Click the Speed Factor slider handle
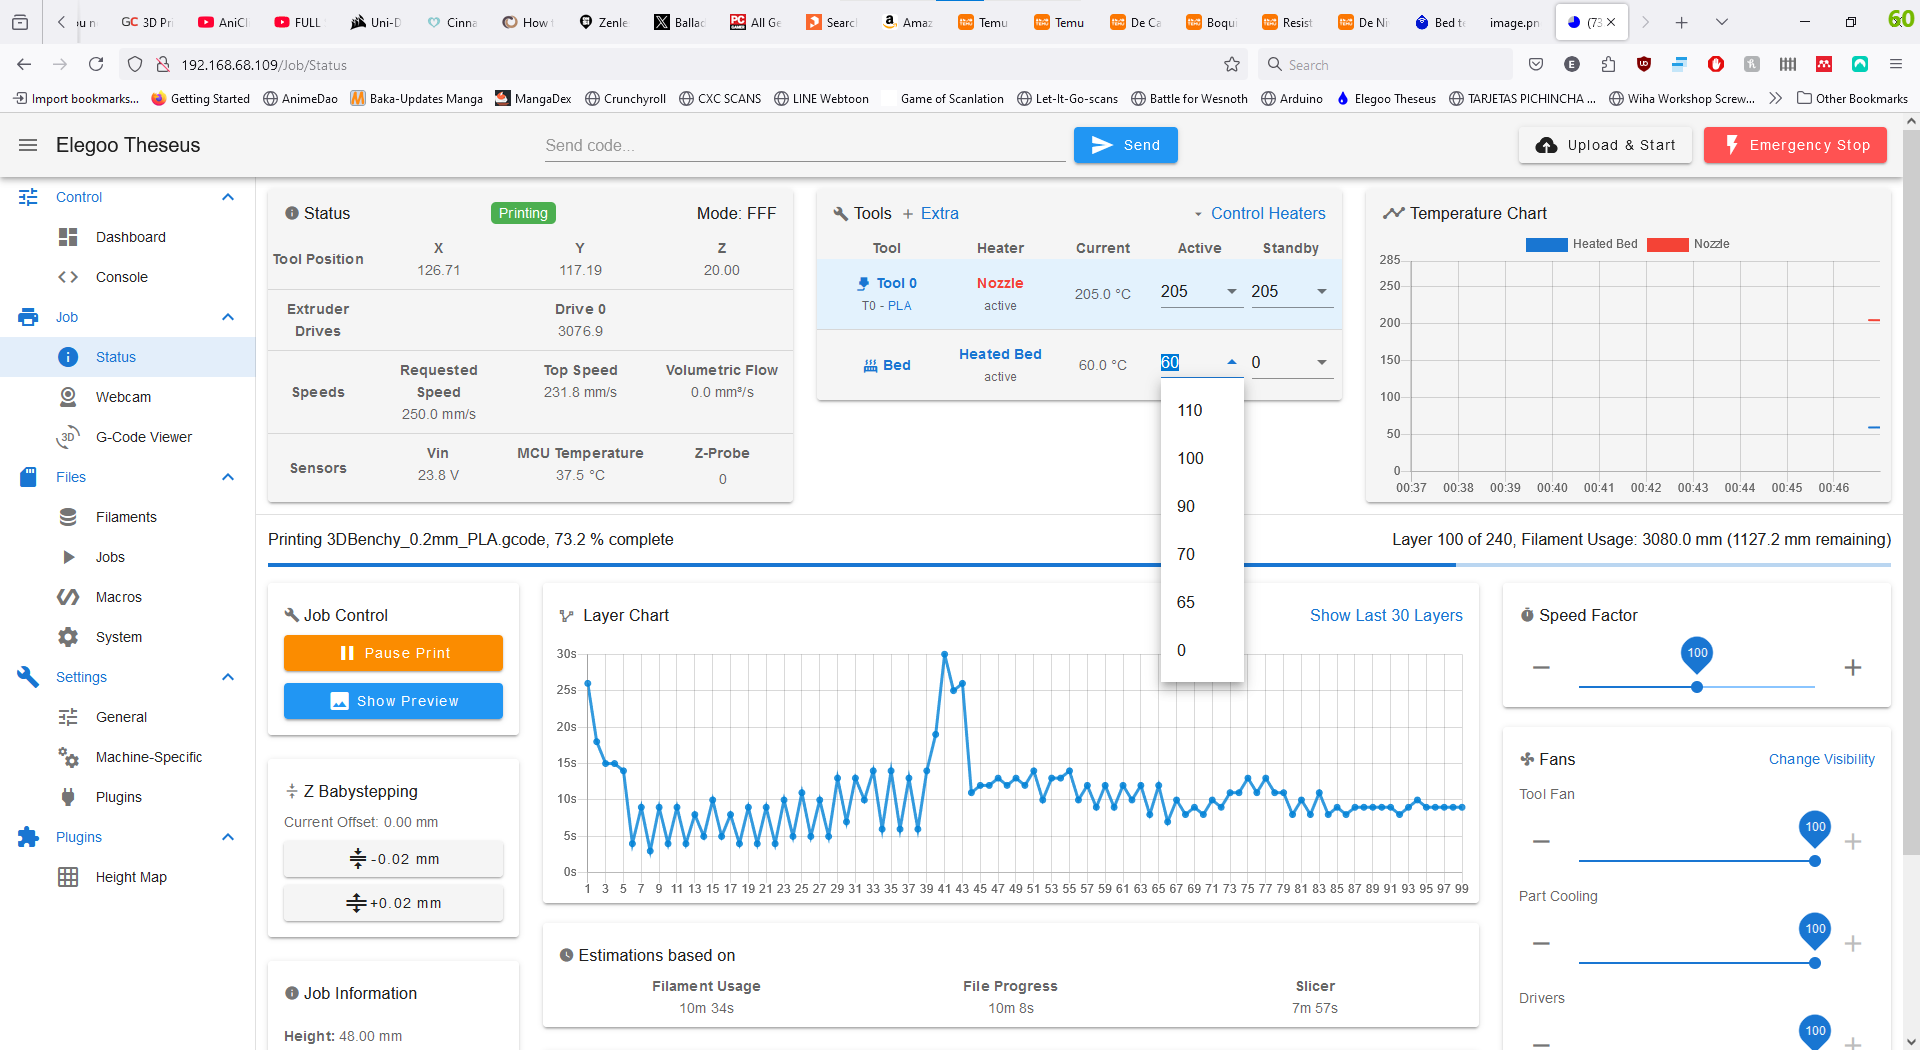The height and width of the screenshot is (1050, 1920). (x=1697, y=687)
